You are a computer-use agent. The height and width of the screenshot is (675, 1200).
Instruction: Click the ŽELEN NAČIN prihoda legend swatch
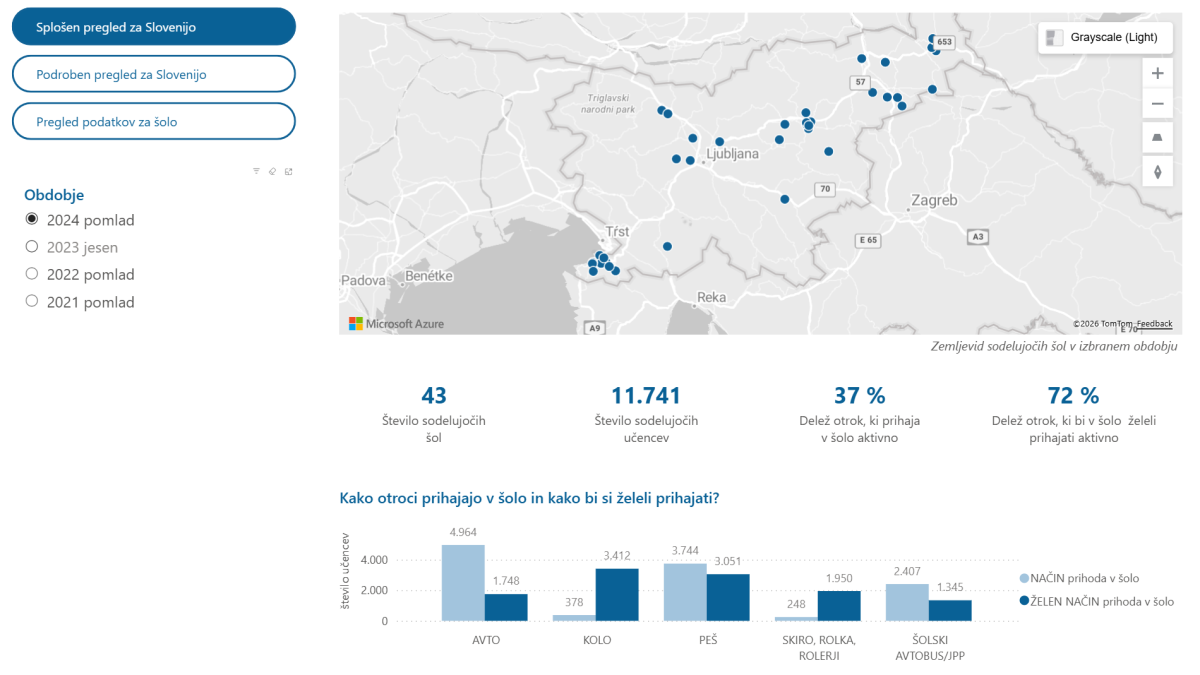pyautogui.click(x=1024, y=601)
